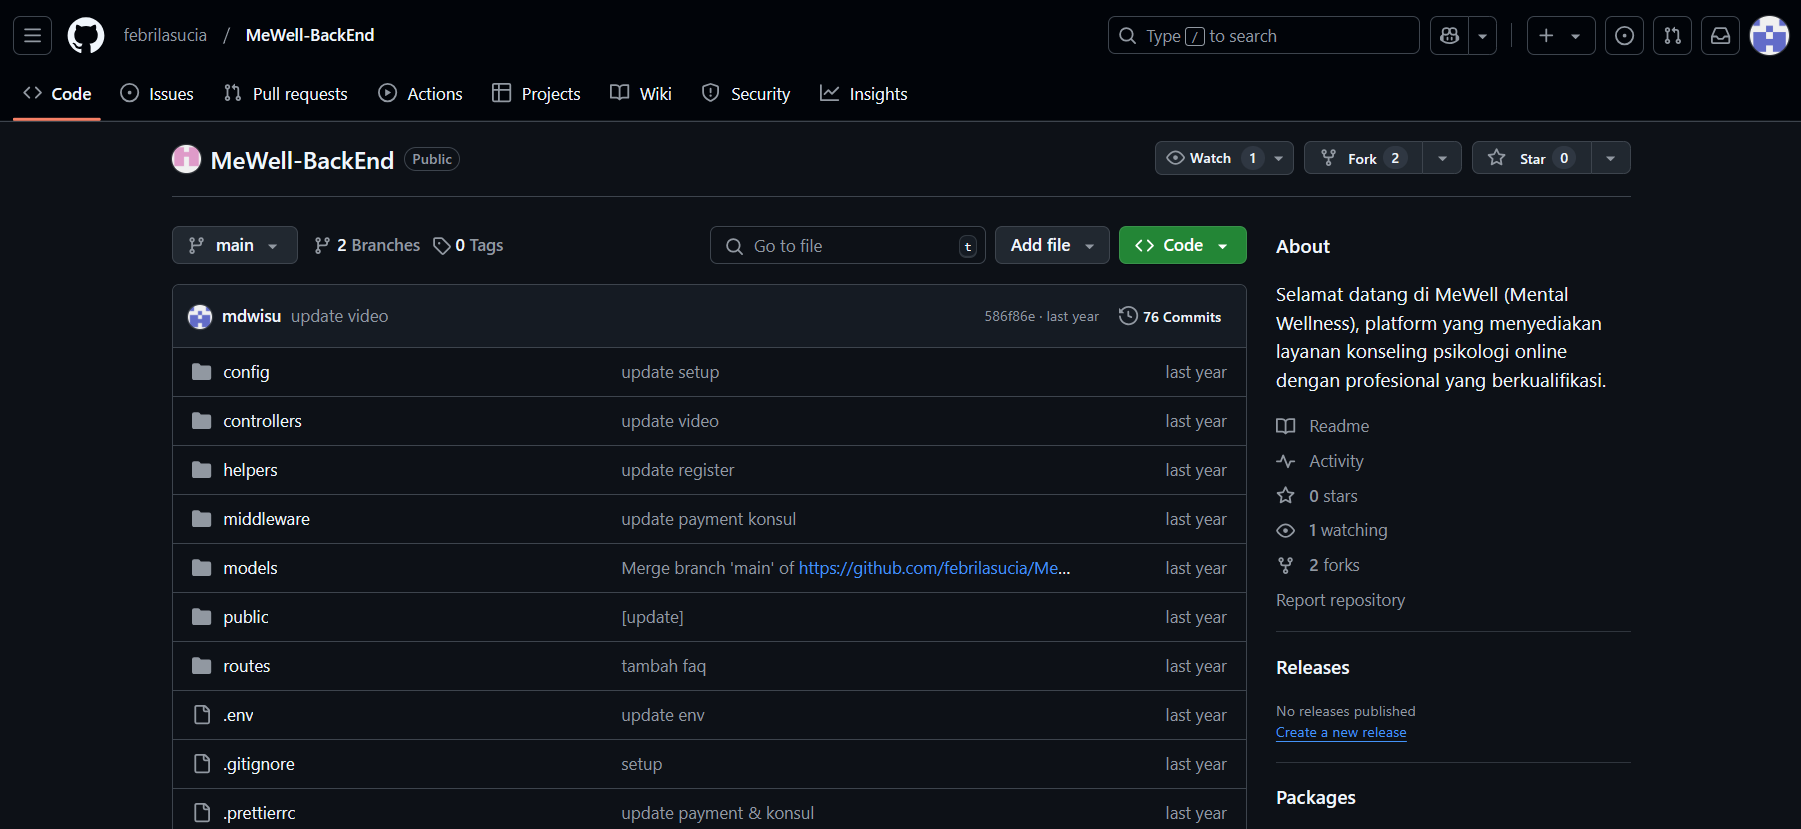Click Report repository link

pos(1340,600)
